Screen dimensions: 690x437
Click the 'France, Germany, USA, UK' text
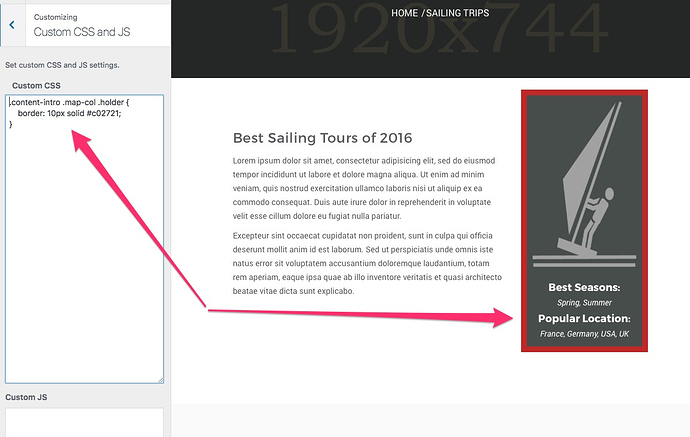pos(584,334)
